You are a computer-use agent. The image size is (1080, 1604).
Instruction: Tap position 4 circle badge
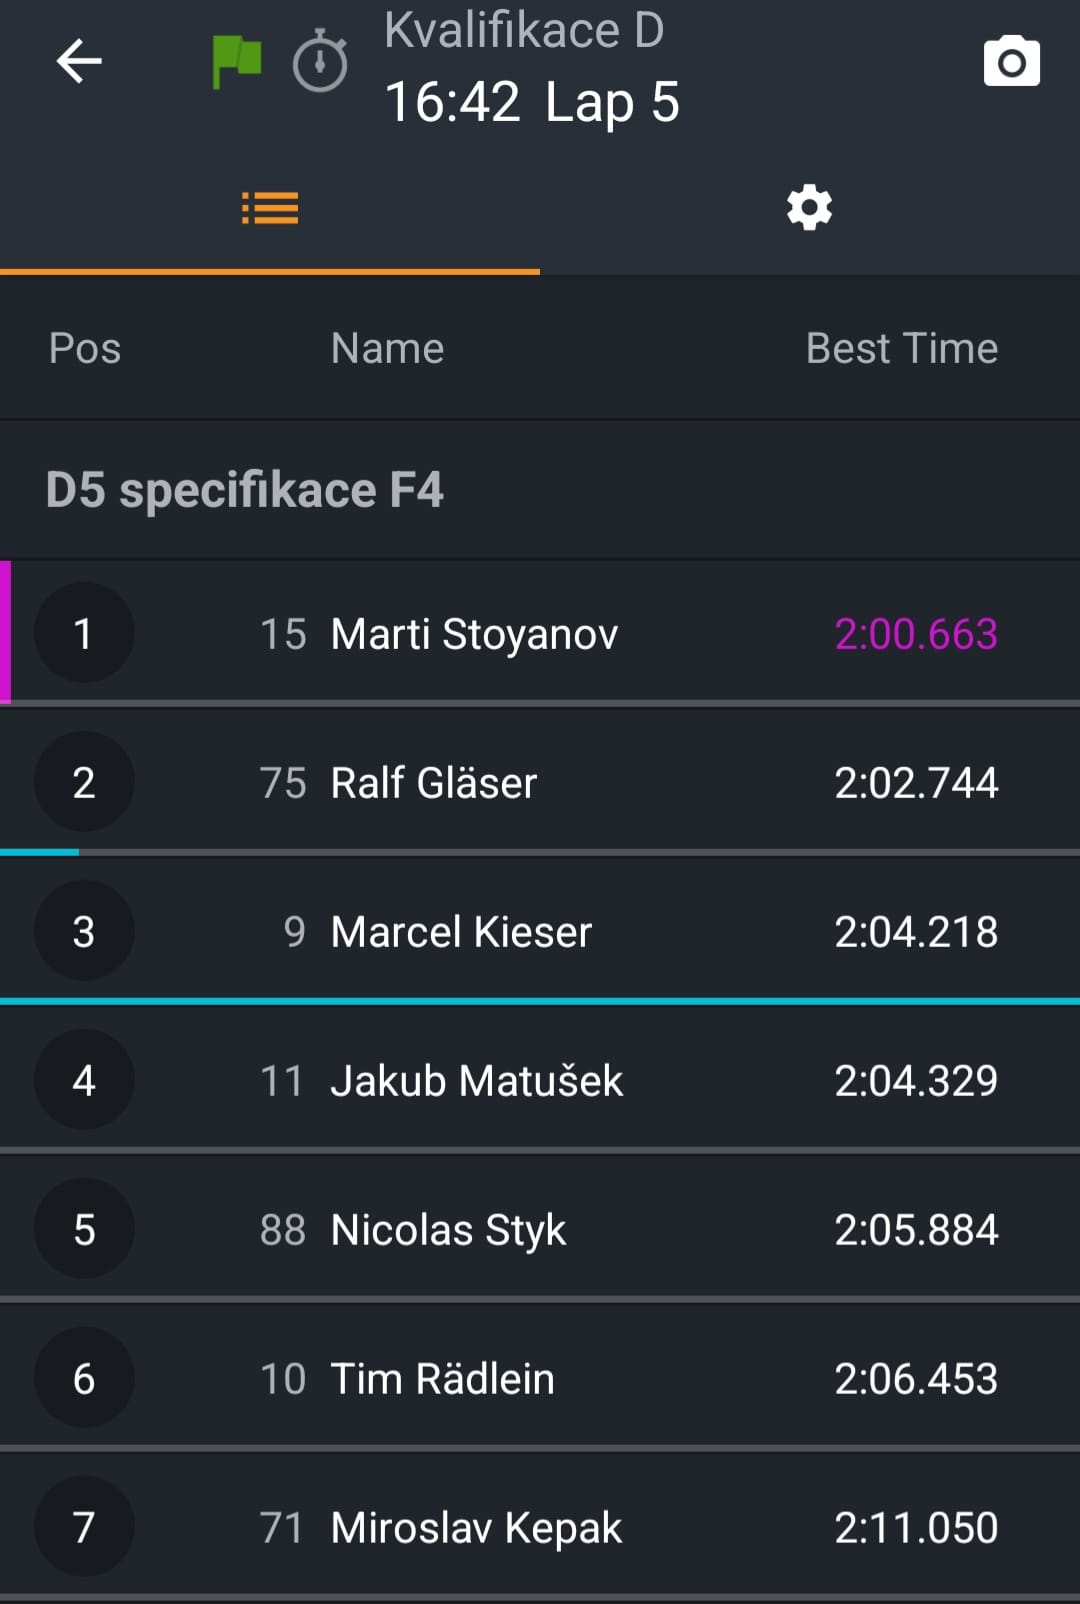84,1080
